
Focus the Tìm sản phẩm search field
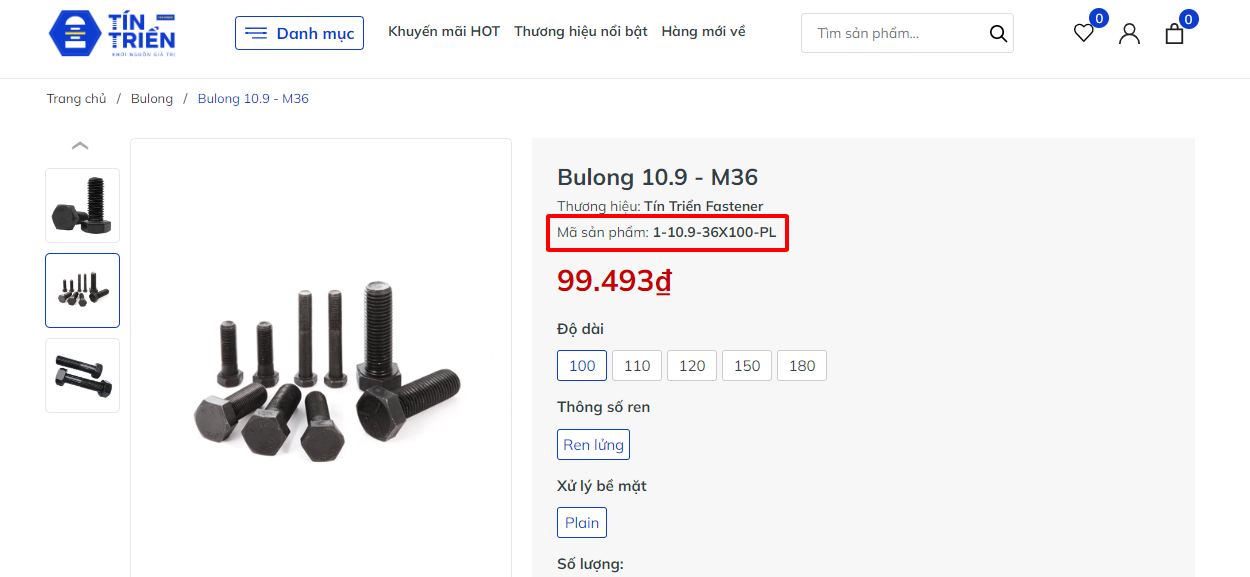tap(897, 33)
